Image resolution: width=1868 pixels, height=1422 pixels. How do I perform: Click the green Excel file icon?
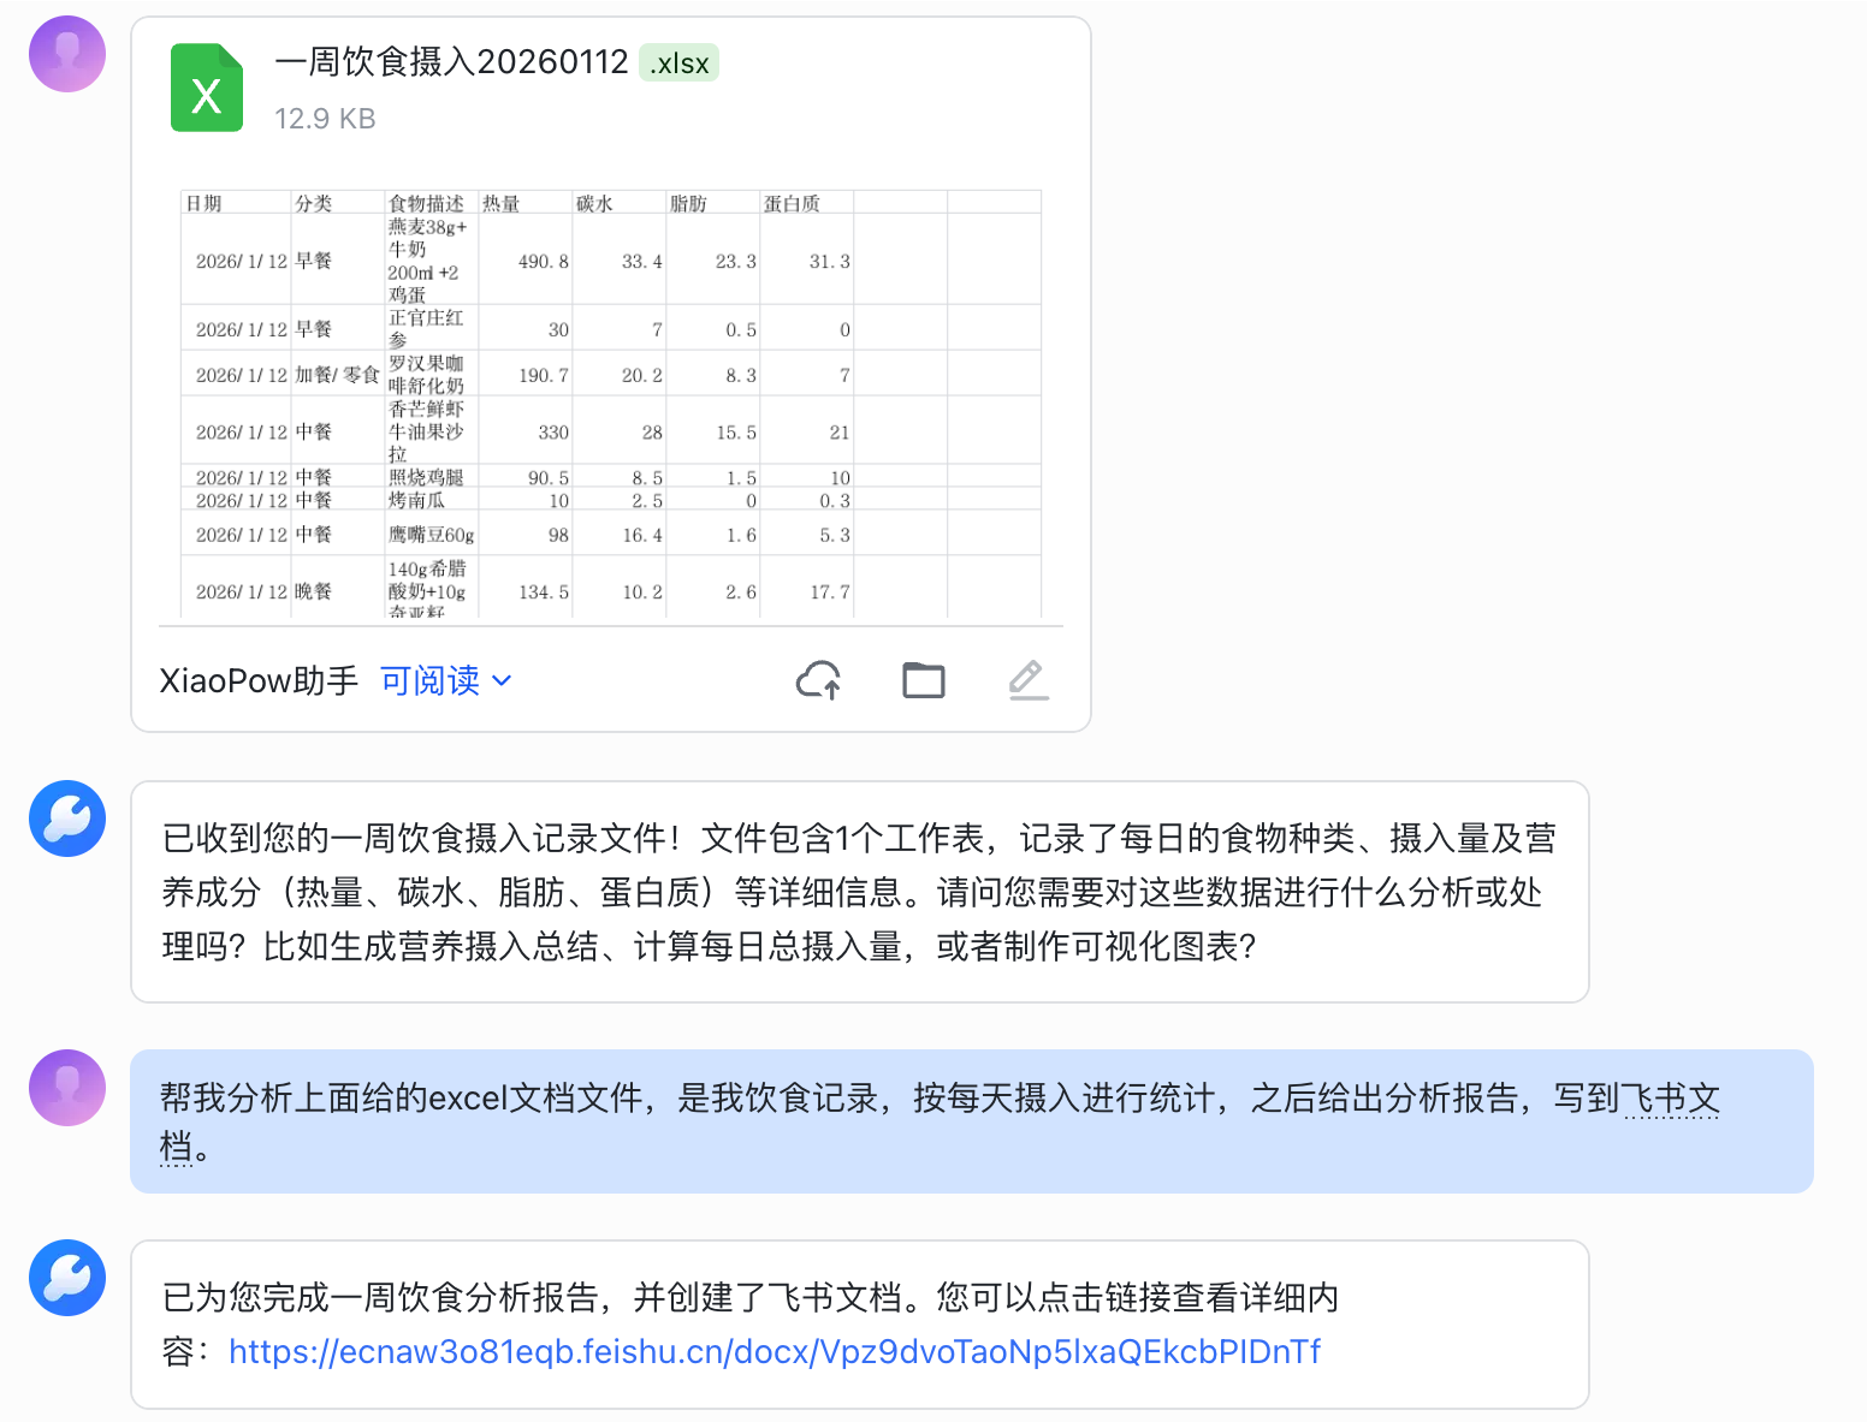pos(207,89)
